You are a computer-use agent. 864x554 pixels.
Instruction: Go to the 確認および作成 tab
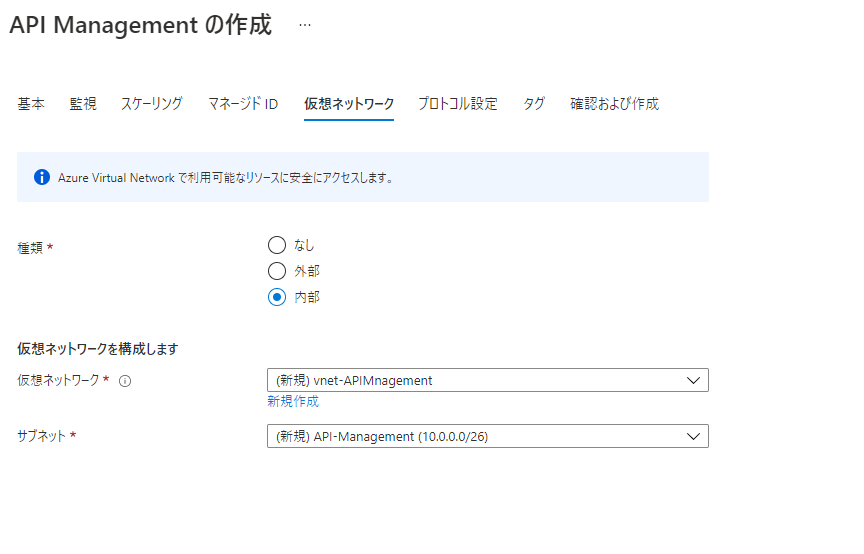(x=614, y=104)
